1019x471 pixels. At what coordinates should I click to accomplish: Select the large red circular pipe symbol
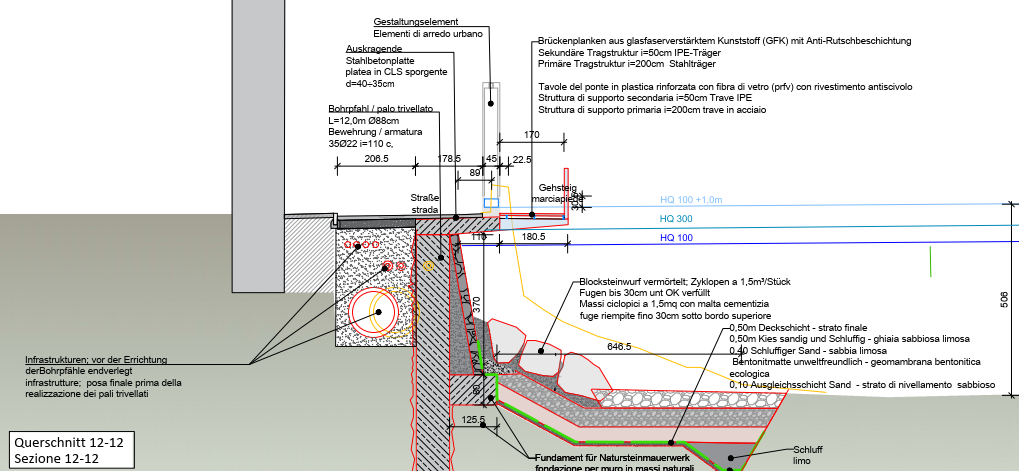pyautogui.click(x=380, y=311)
